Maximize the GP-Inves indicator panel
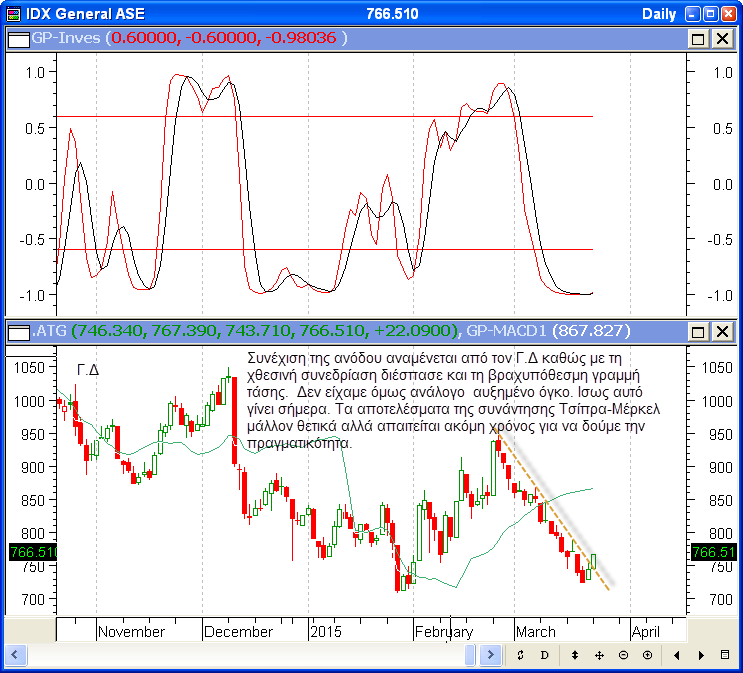 click(x=698, y=38)
